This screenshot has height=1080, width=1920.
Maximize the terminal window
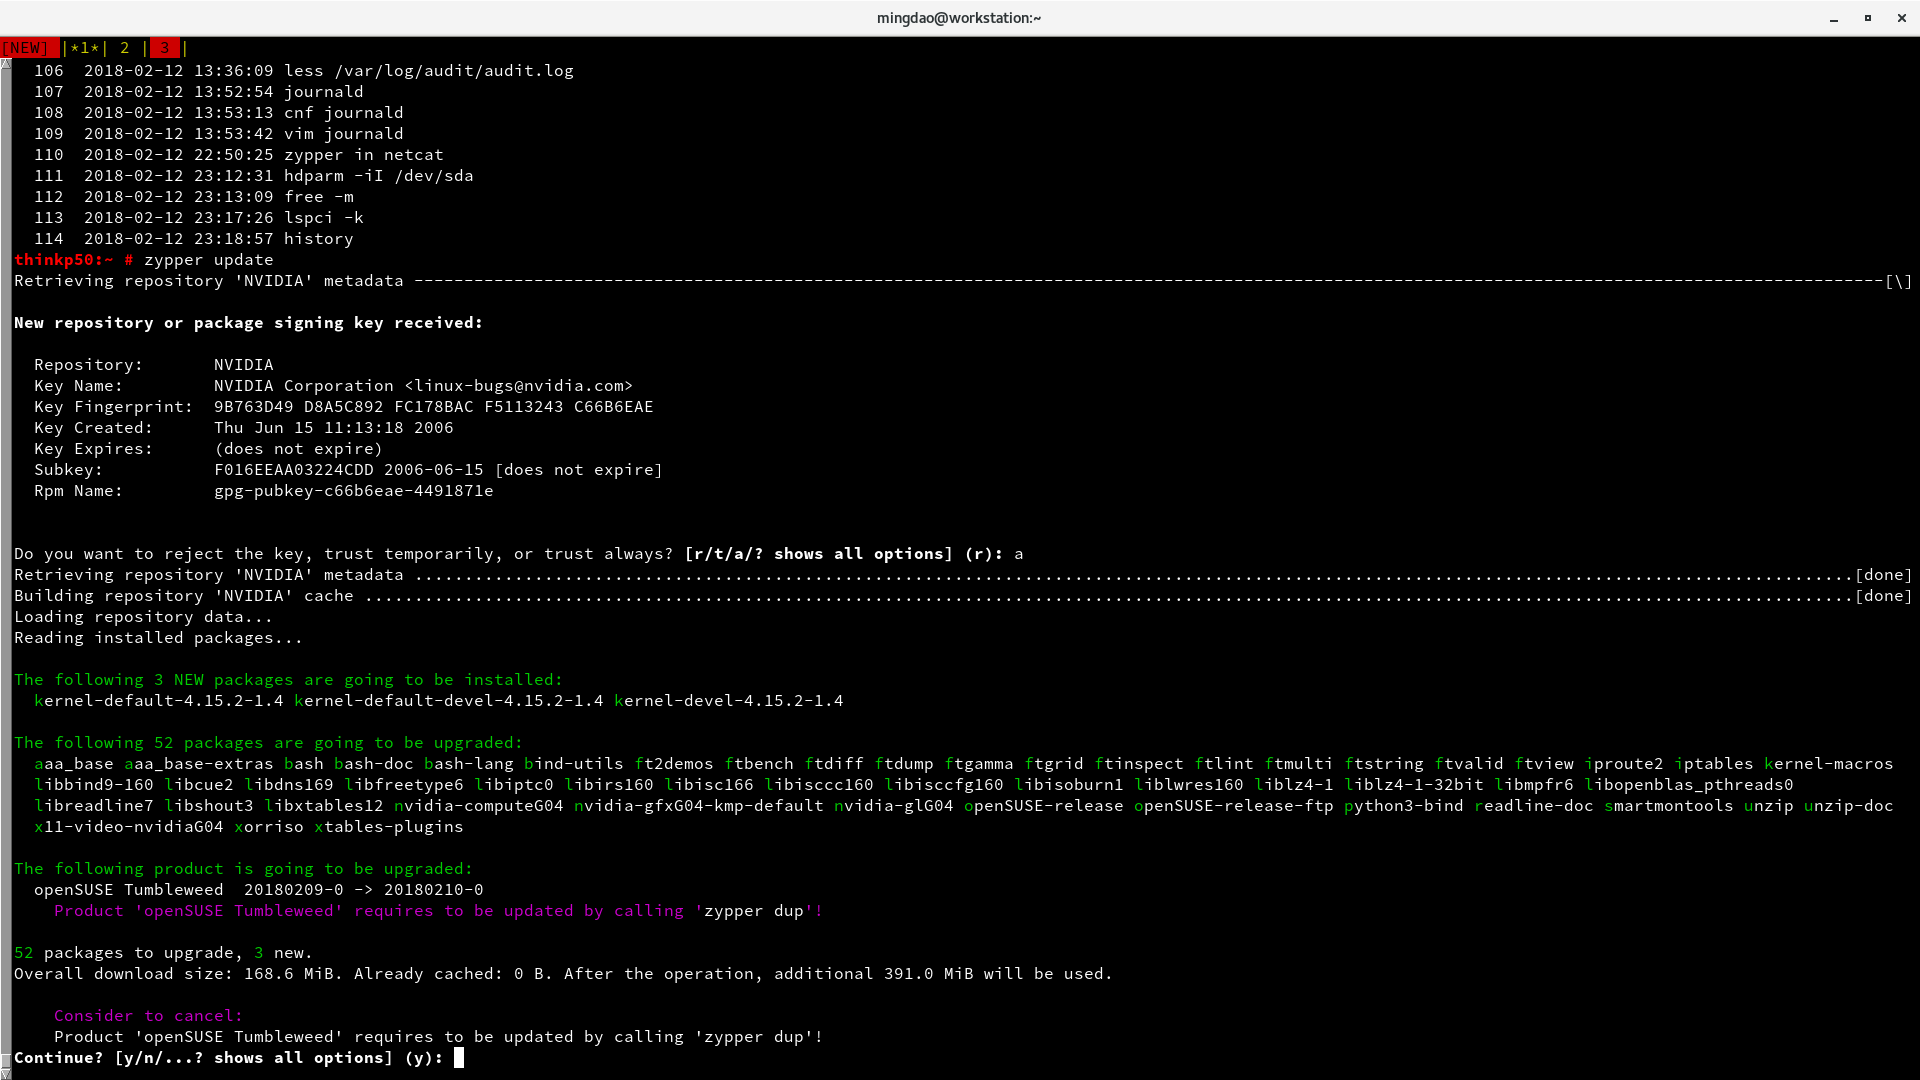[1867, 18]
